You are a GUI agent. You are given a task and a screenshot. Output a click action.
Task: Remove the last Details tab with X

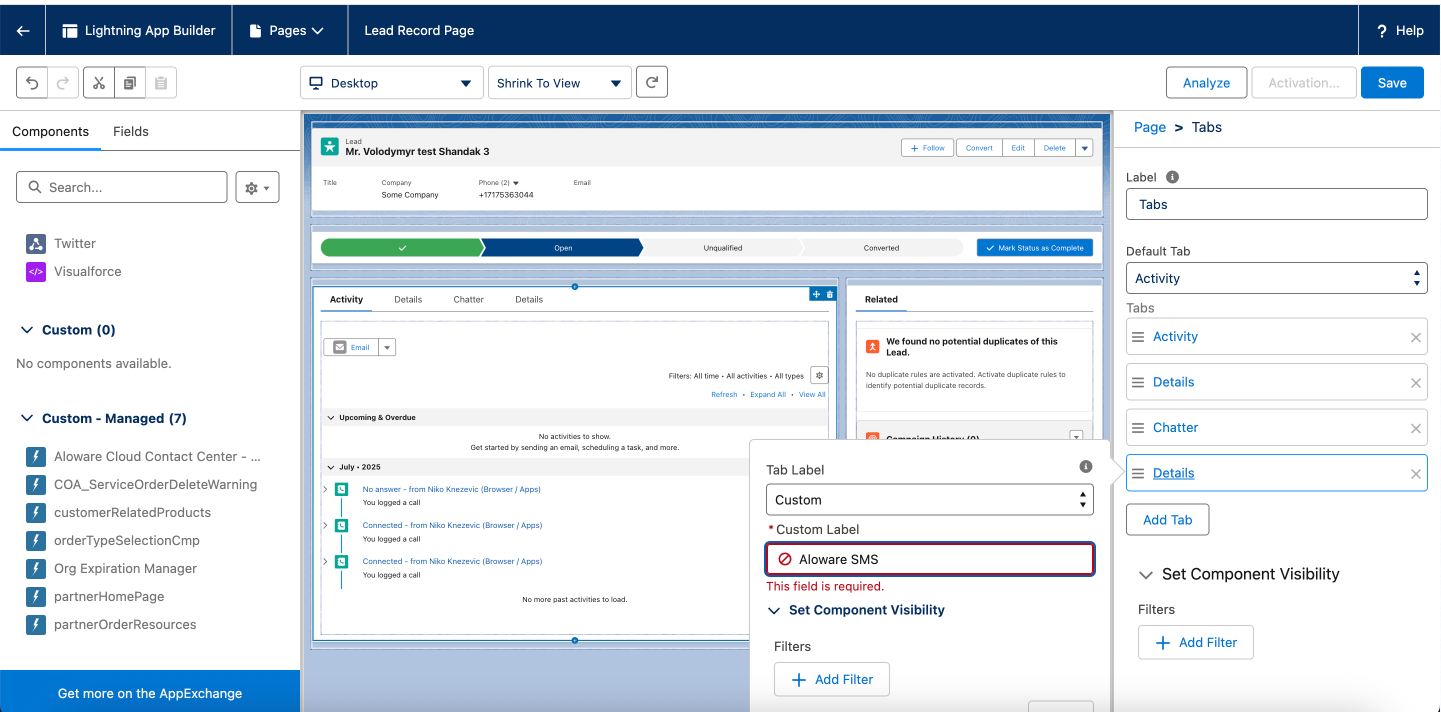click(1415, 474)
